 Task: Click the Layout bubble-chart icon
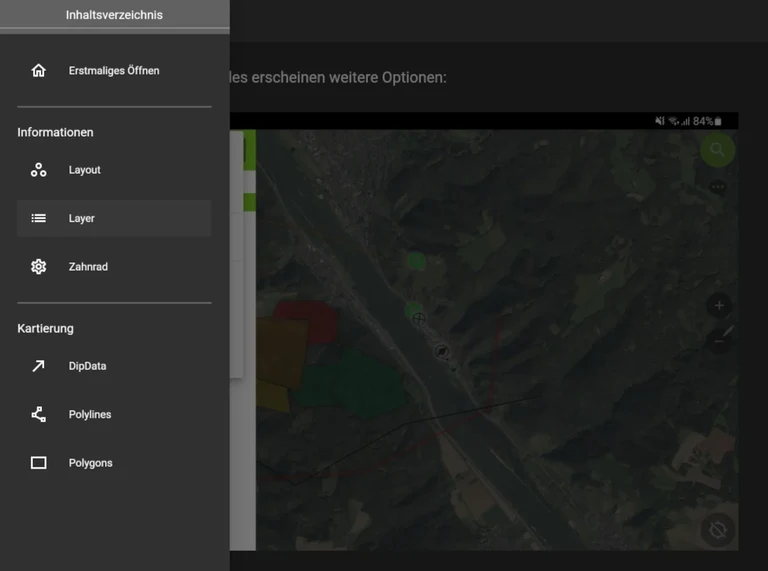coord(39,170)
